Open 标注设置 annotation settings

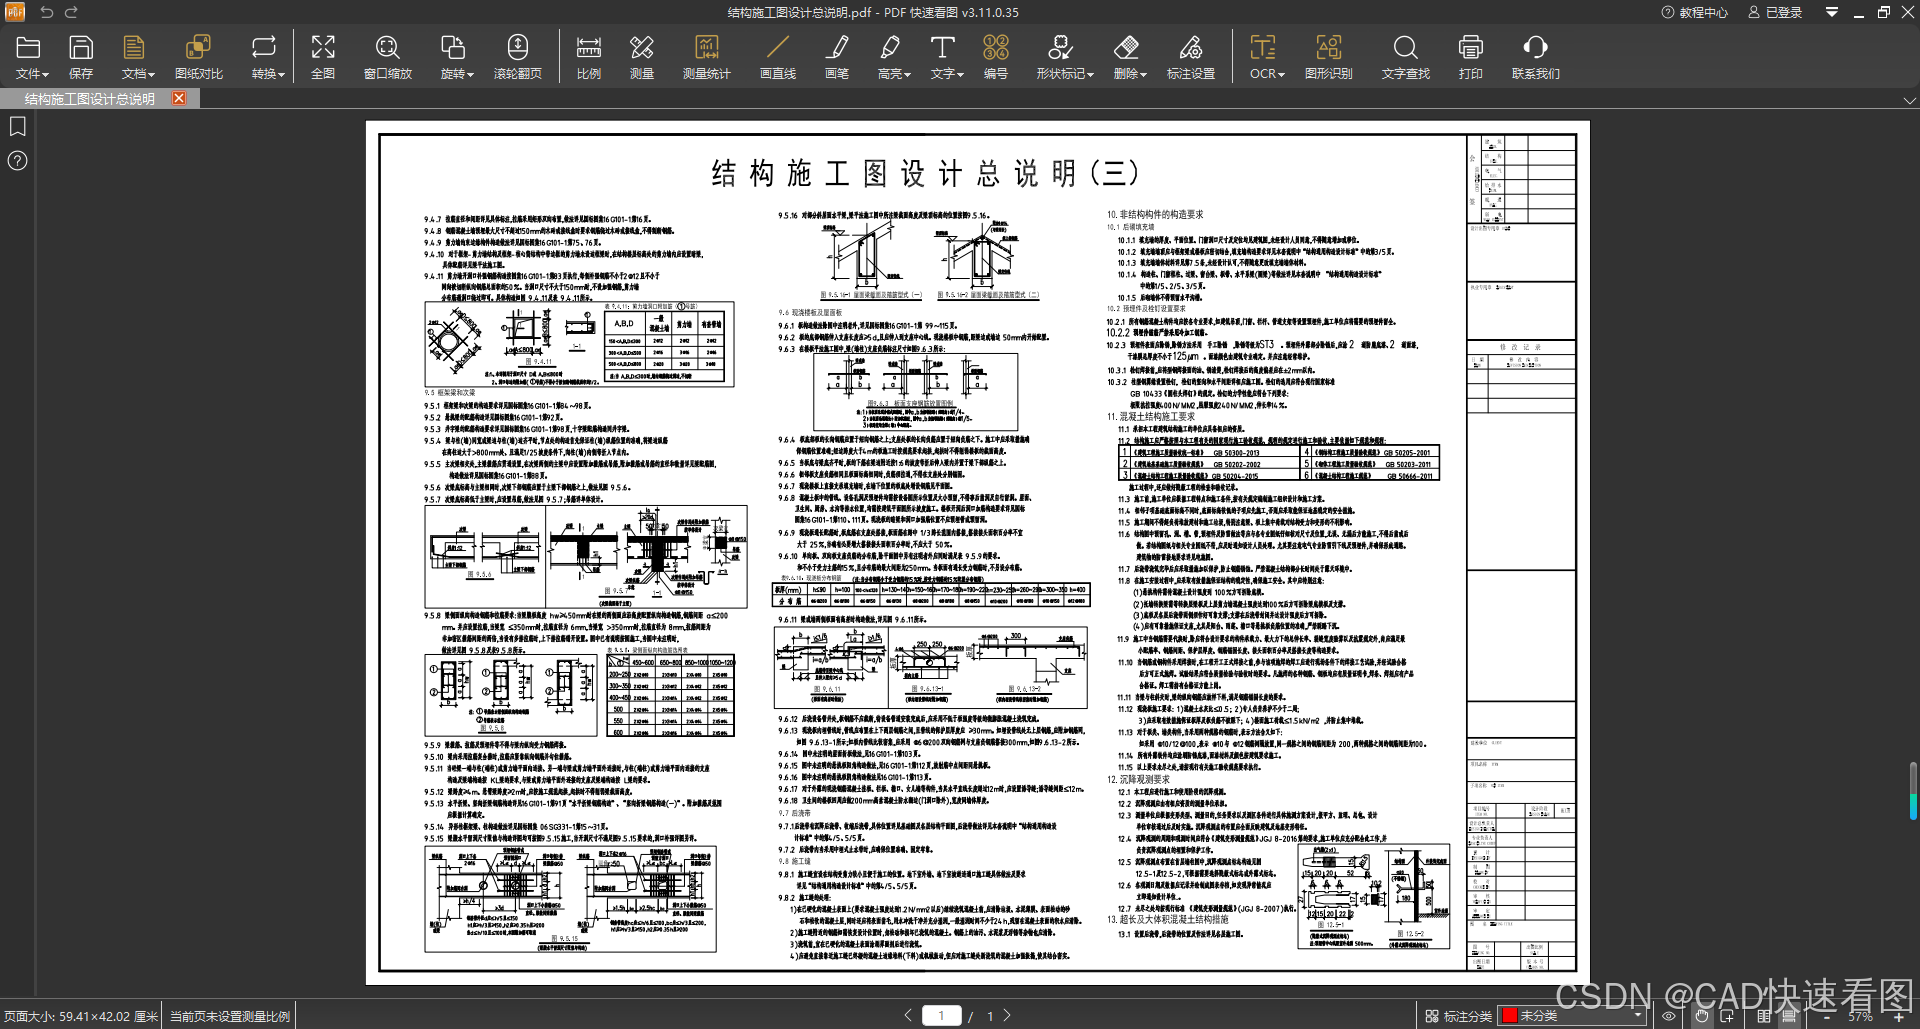1190,57
